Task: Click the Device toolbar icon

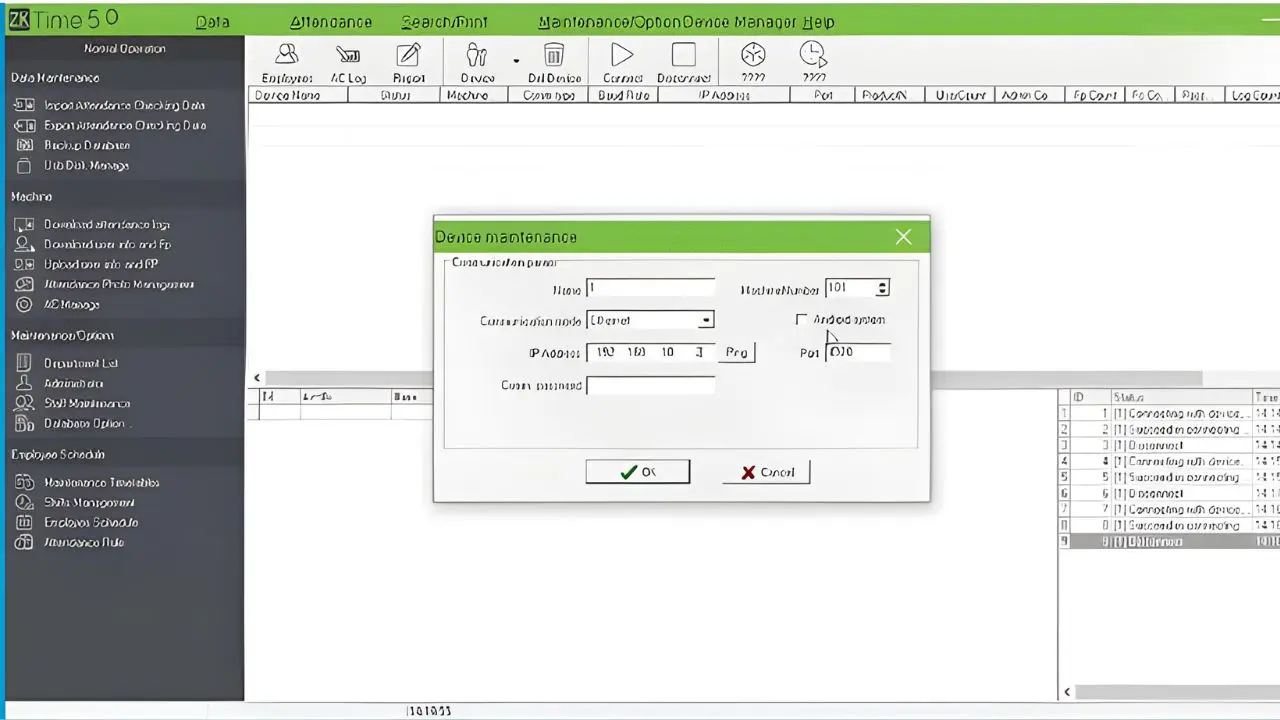Action: [x=477, y=55]
